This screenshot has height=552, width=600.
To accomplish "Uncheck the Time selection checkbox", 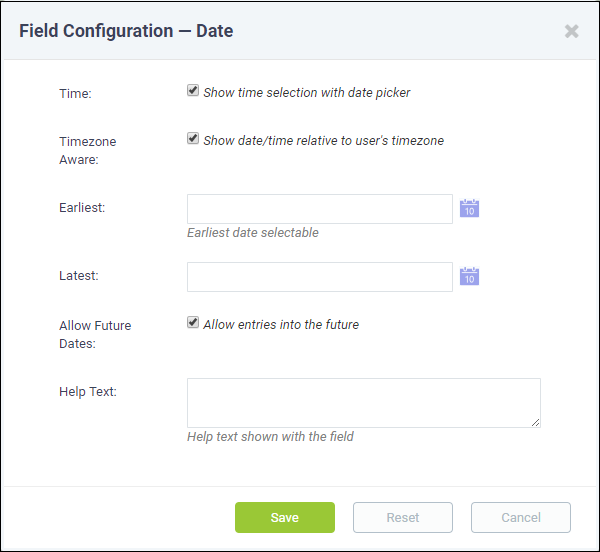I will tap(193, 91).
